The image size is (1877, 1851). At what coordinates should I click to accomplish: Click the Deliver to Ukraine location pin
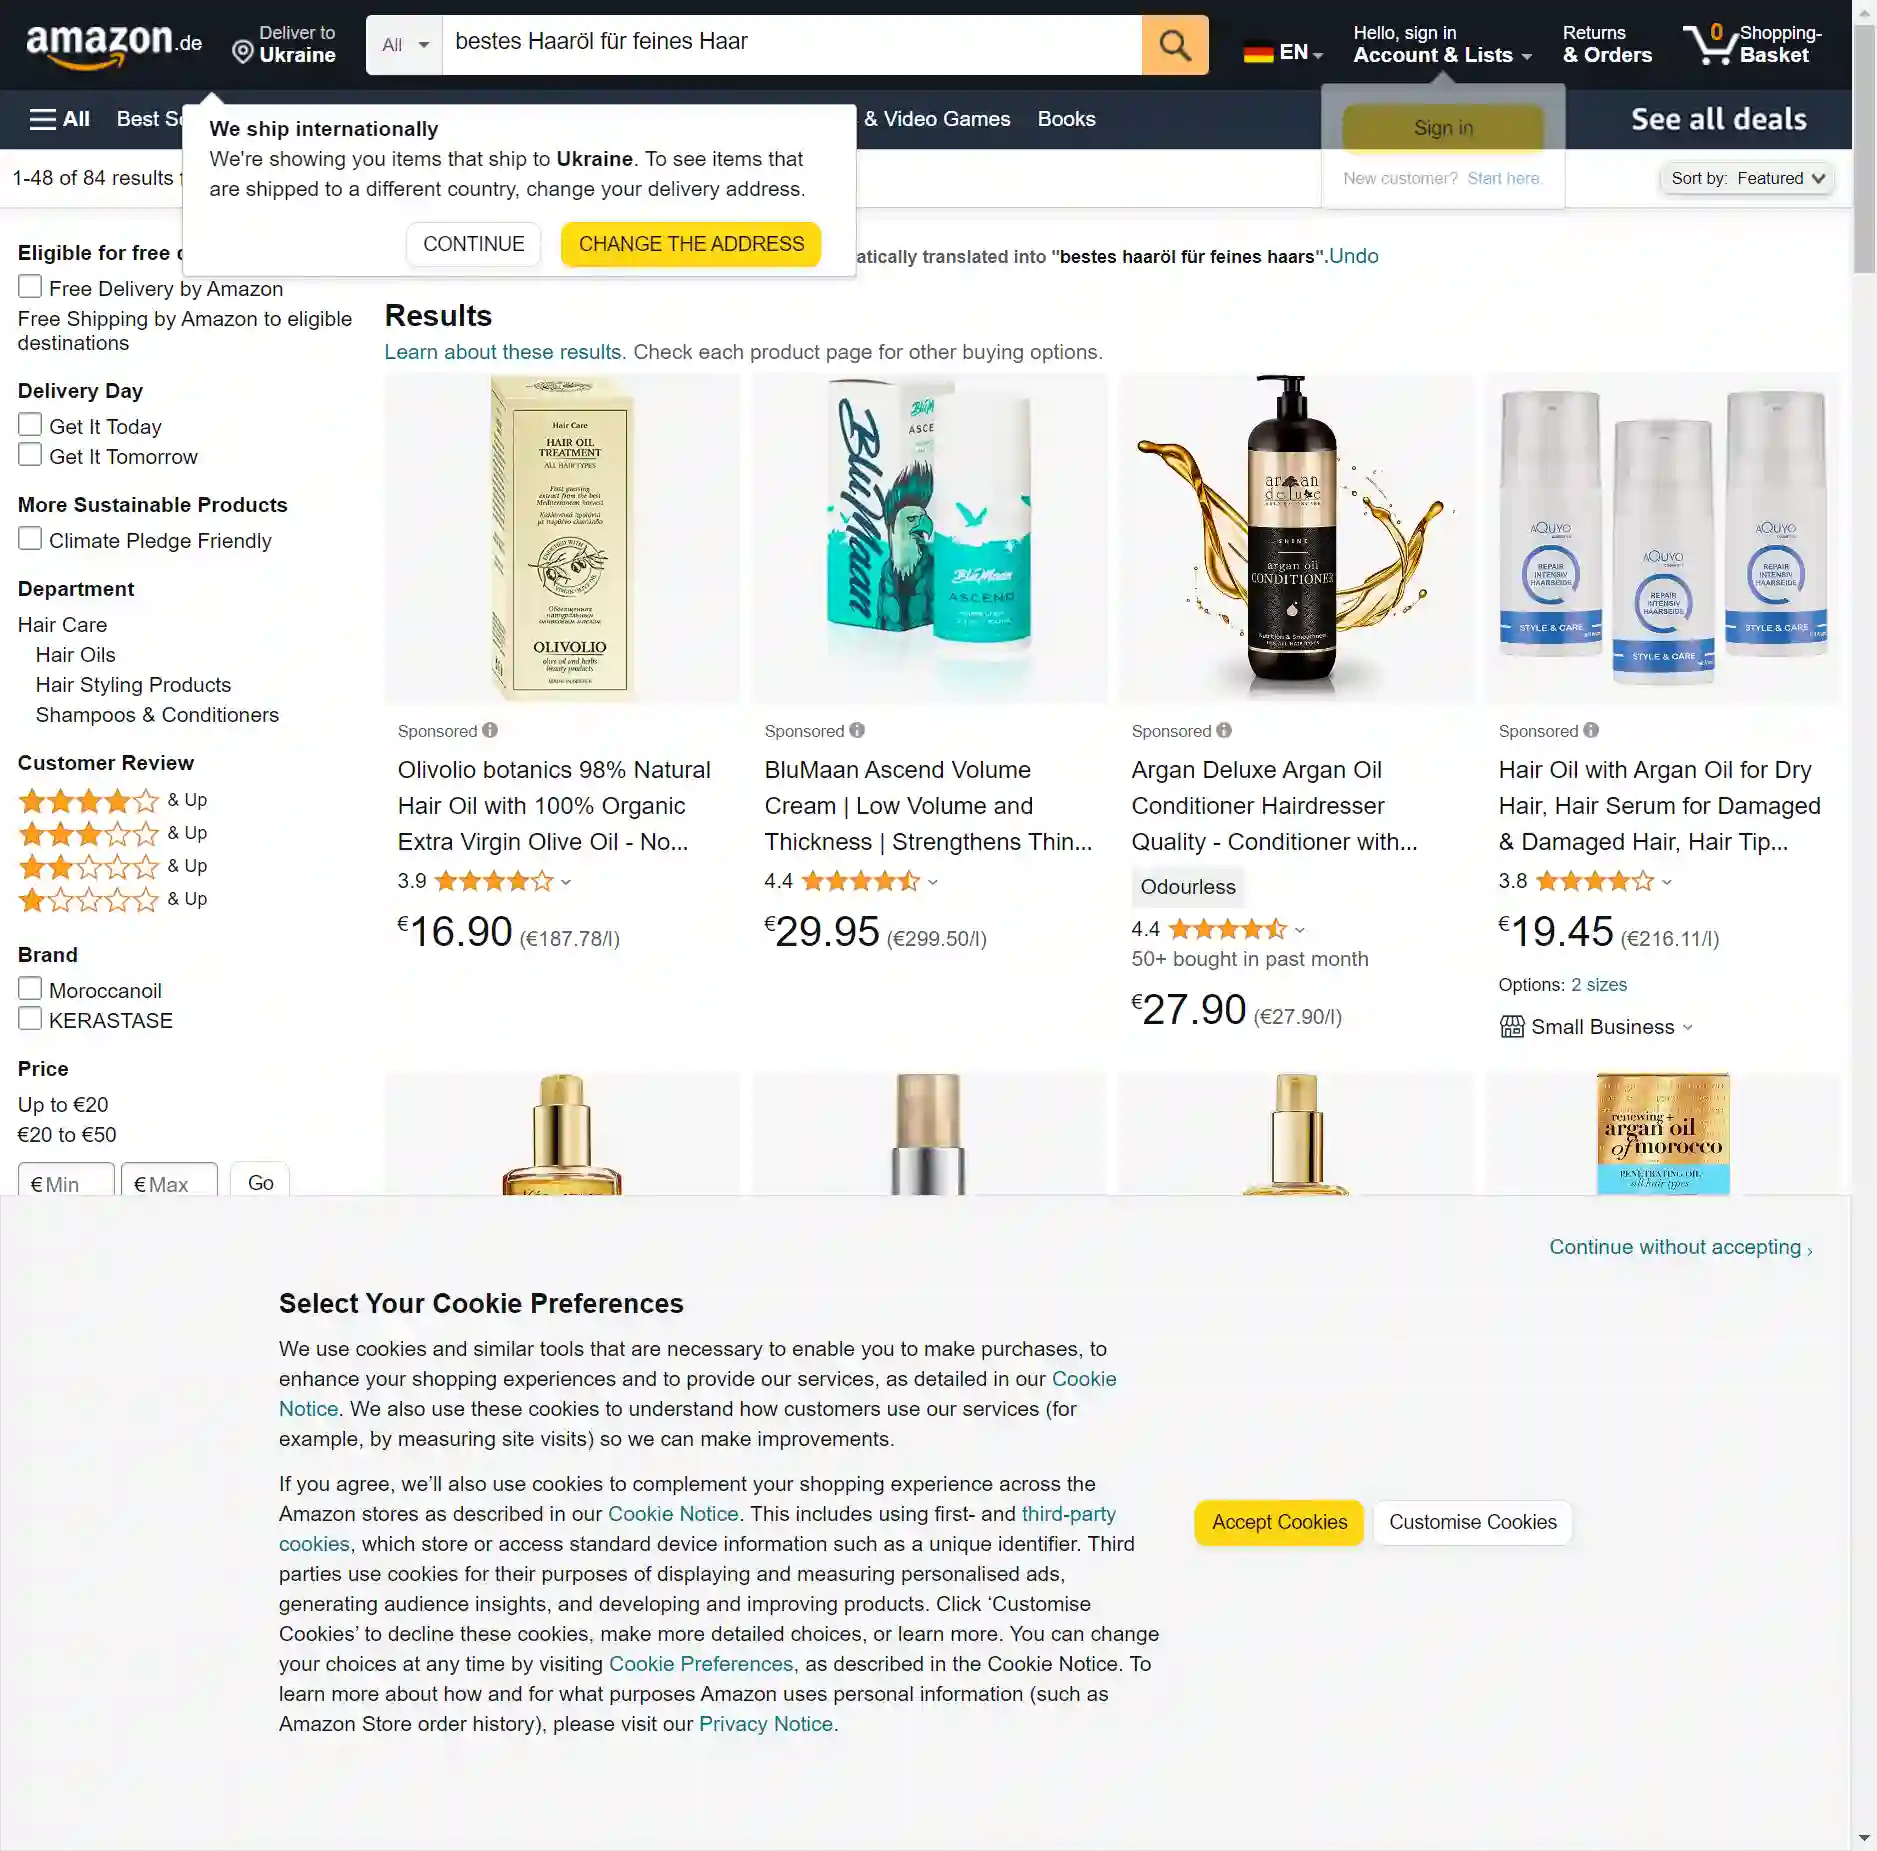[x=242, y=52]
